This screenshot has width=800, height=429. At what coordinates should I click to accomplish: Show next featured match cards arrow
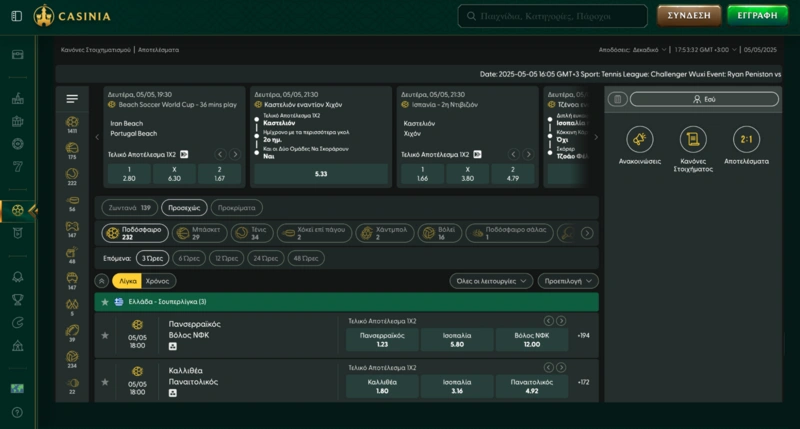click(596, 137)
